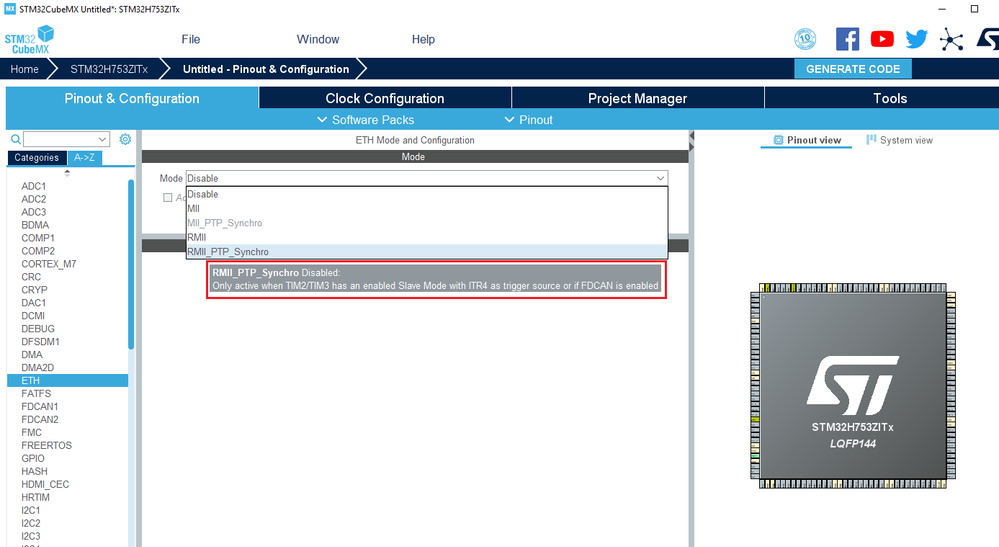Select CRYP in the peripheral list
Viewport: 999px width, 547px height.
tap(34, 290)
